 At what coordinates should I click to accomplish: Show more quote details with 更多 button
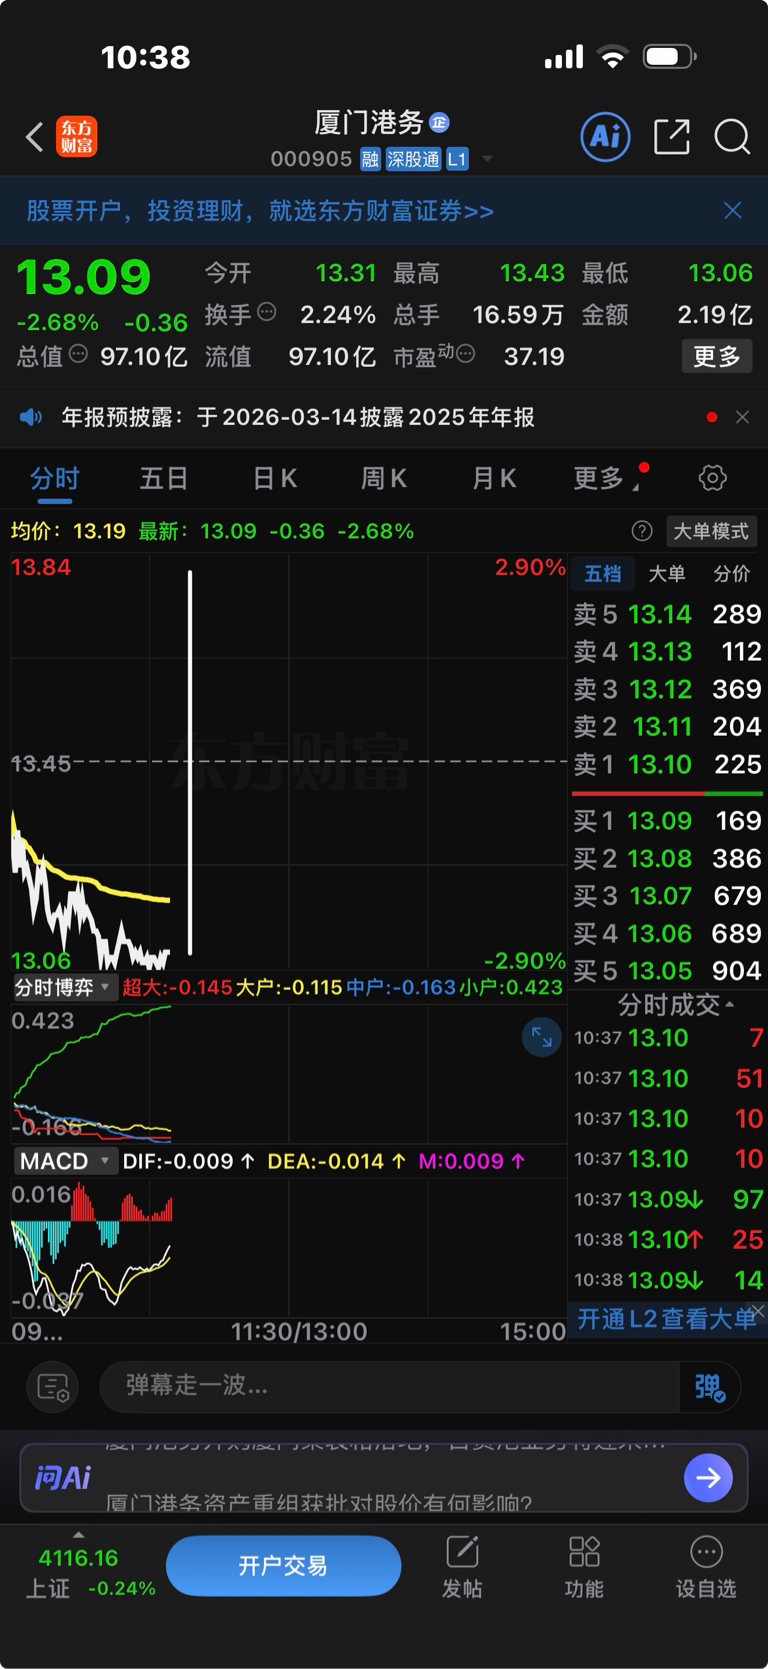[x=717, y=356]
